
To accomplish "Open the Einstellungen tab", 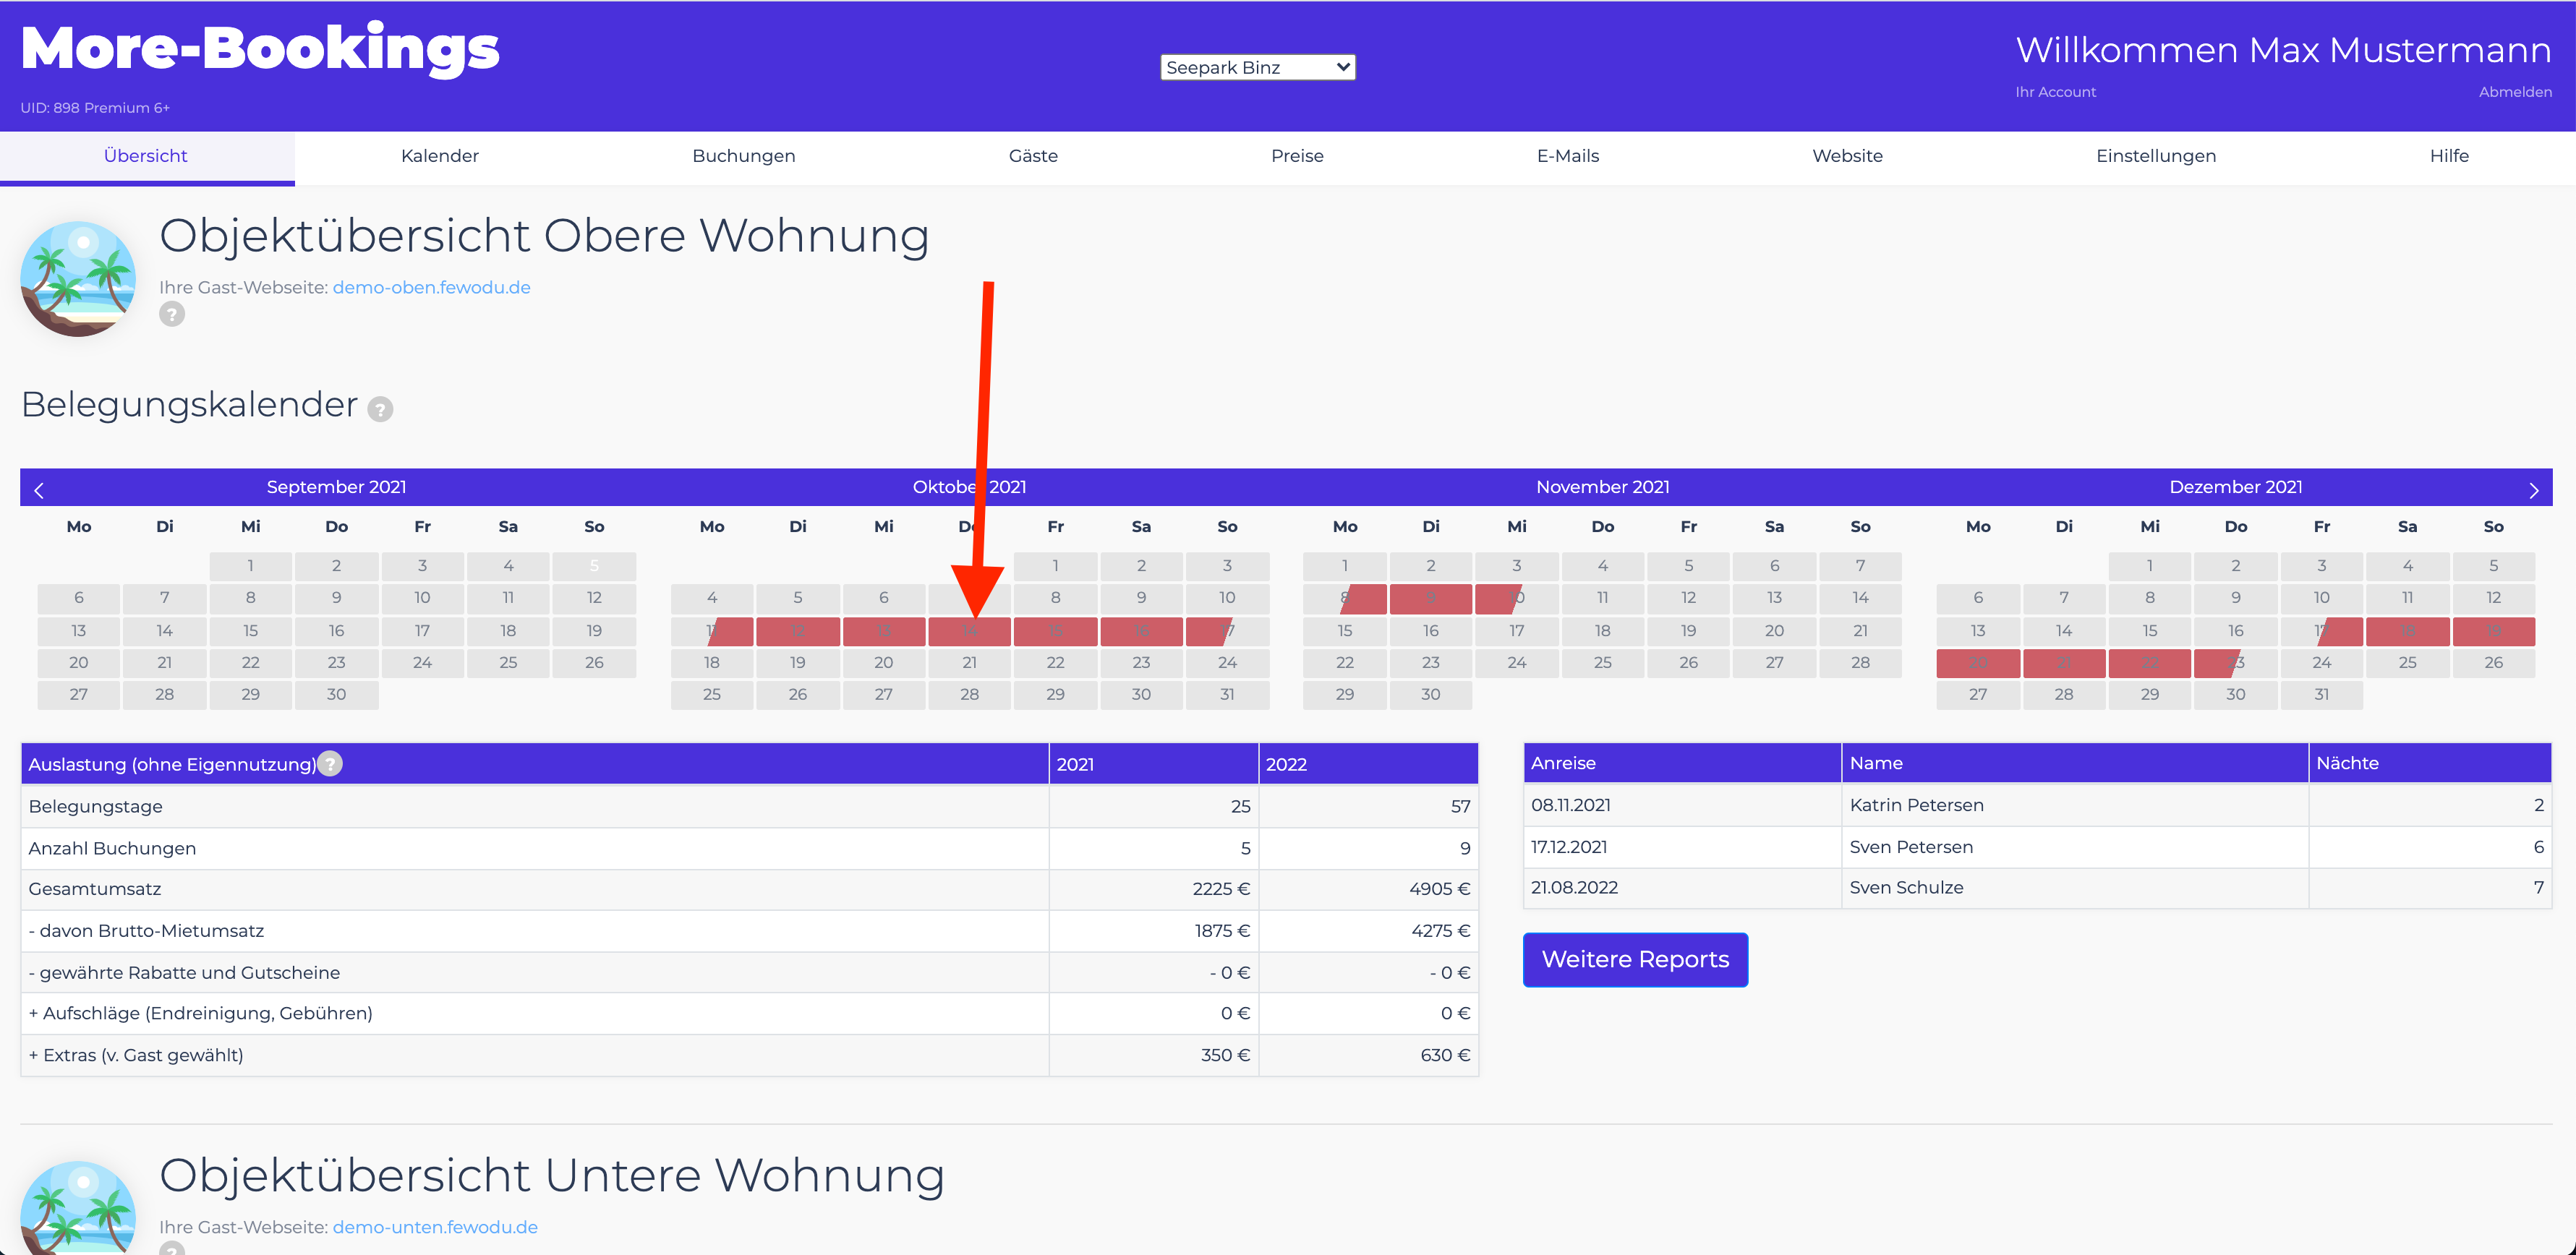I will tap(2156, 156).
